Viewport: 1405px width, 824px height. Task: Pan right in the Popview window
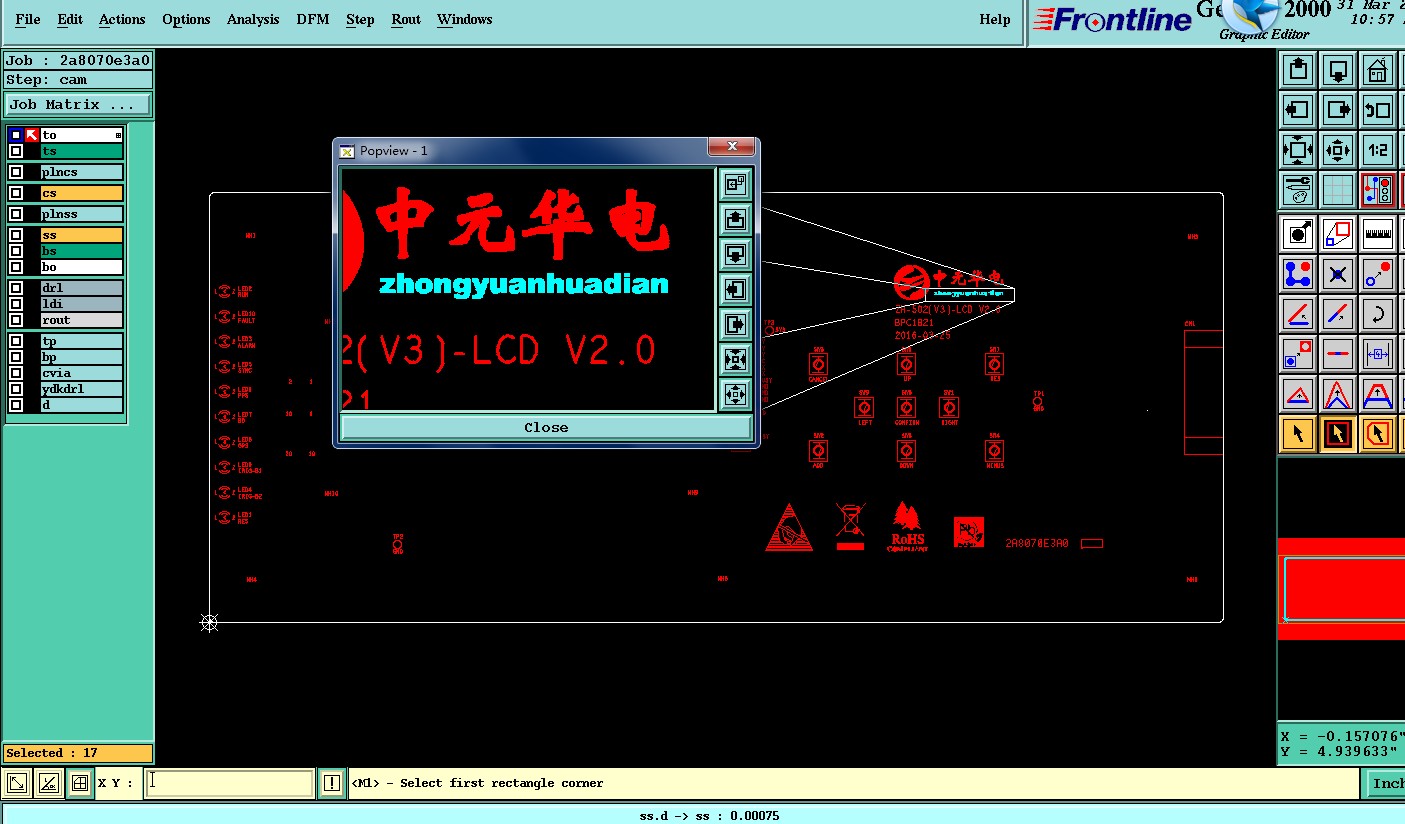[735, 325]
